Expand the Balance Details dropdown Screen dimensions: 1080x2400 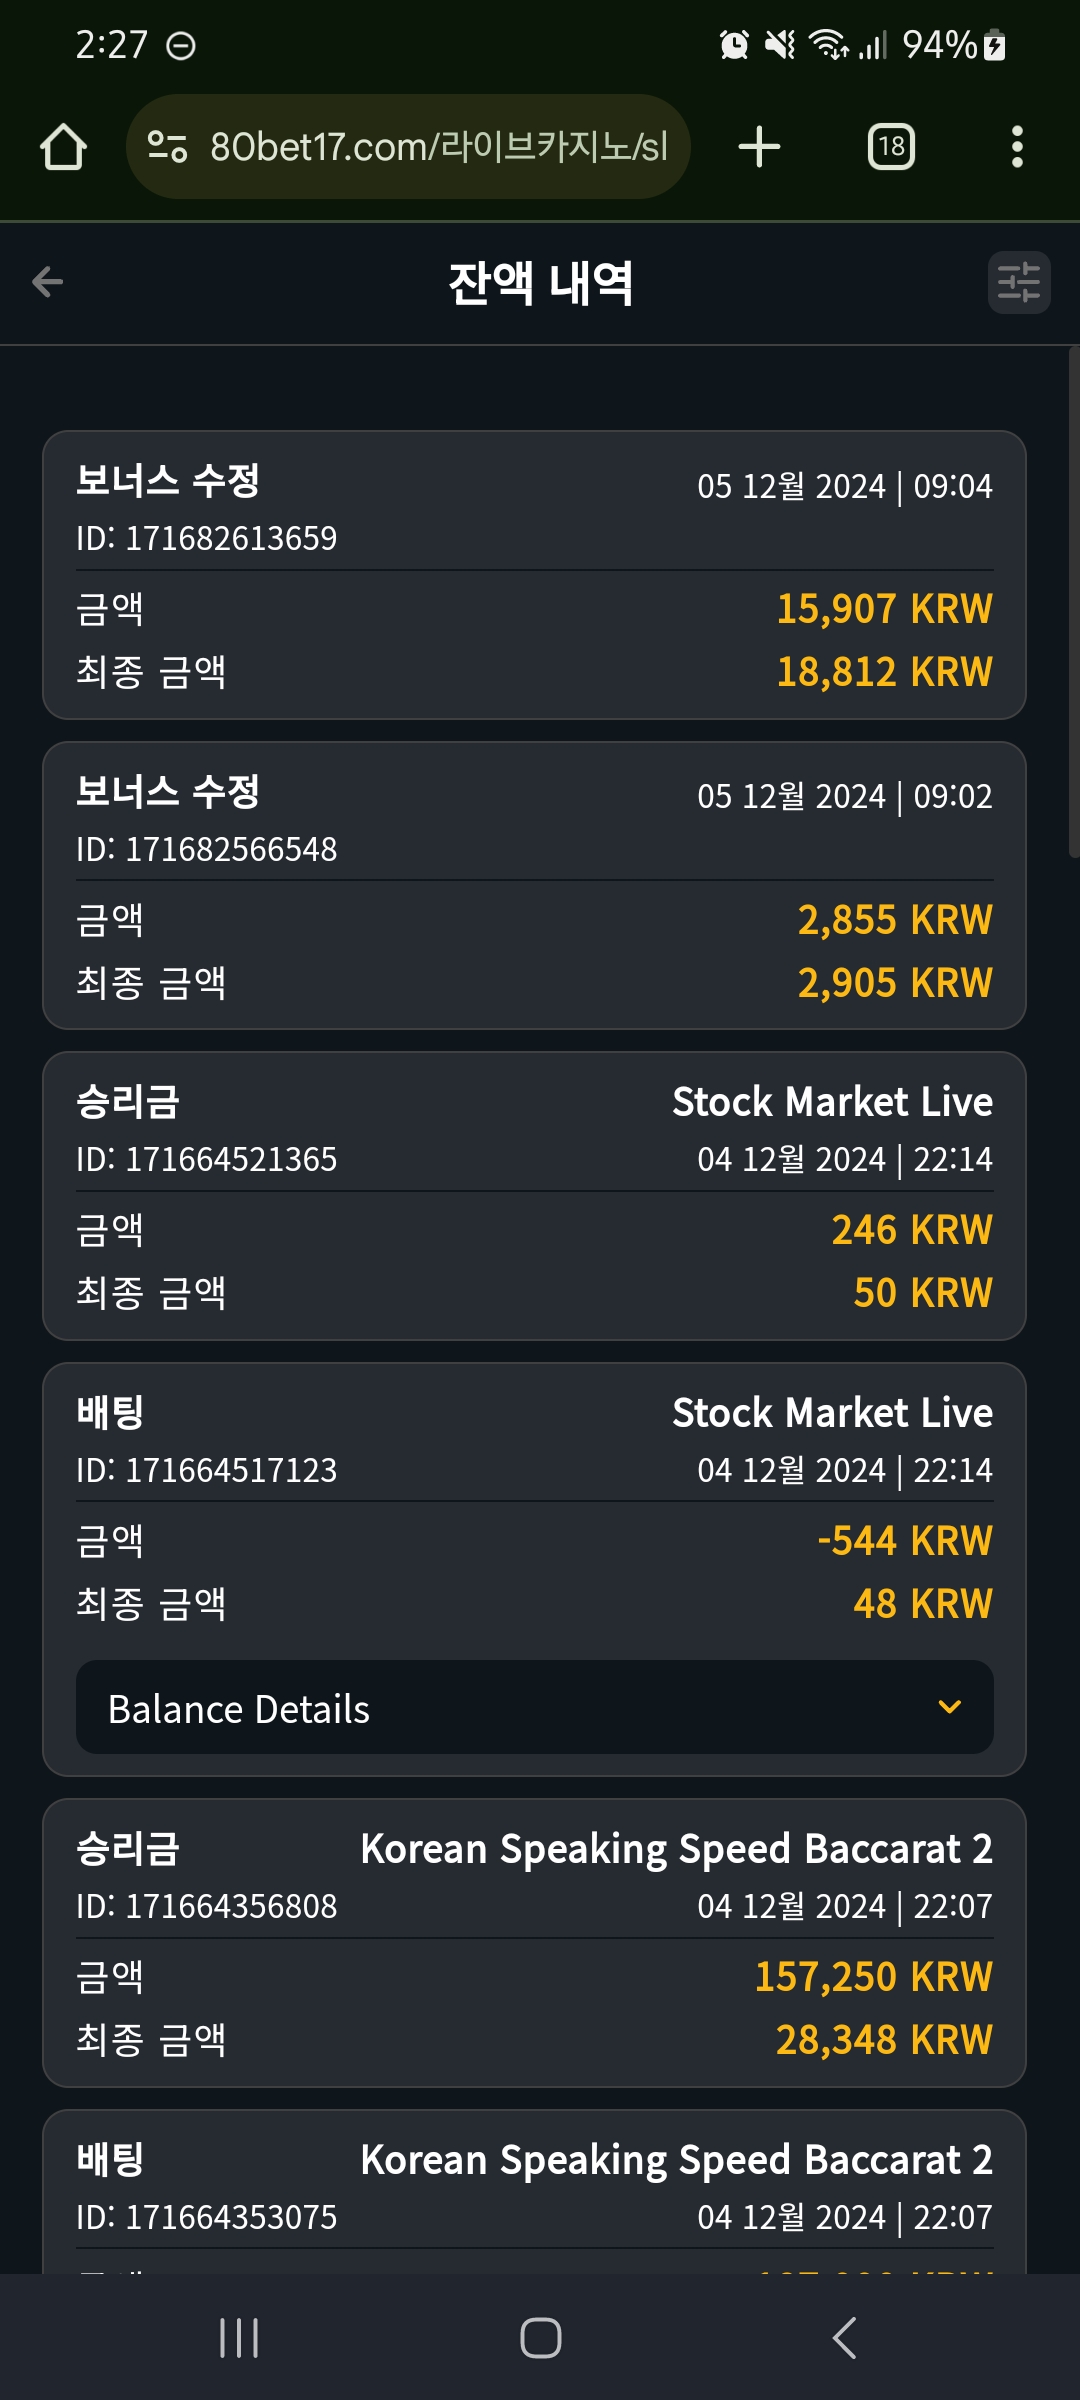[535, 1707]
